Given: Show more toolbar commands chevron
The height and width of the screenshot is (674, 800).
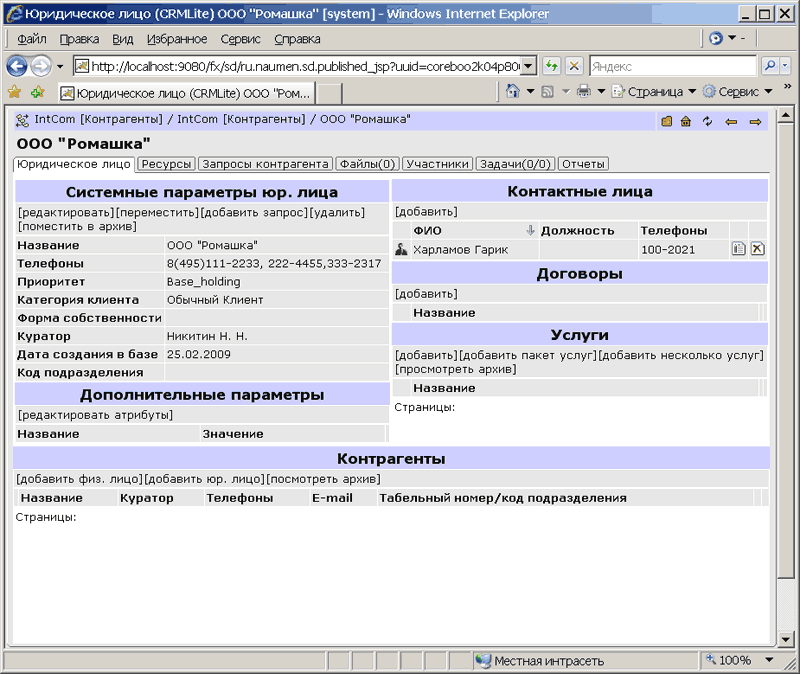Looking at the screenshot, I should (x=788, y=86).
